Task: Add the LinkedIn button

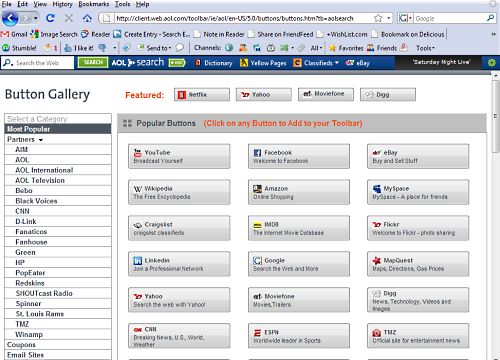Action: point(179,264)
